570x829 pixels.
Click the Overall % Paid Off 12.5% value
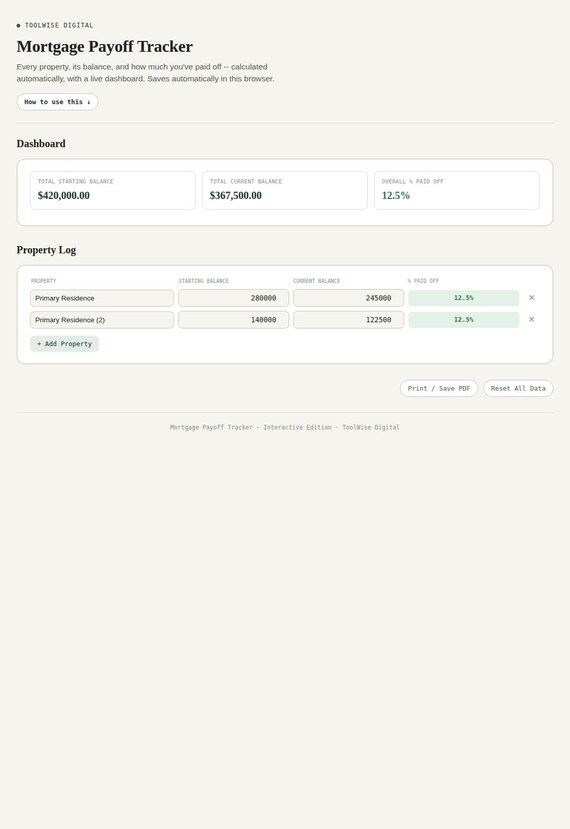click(x=396, y=196)
